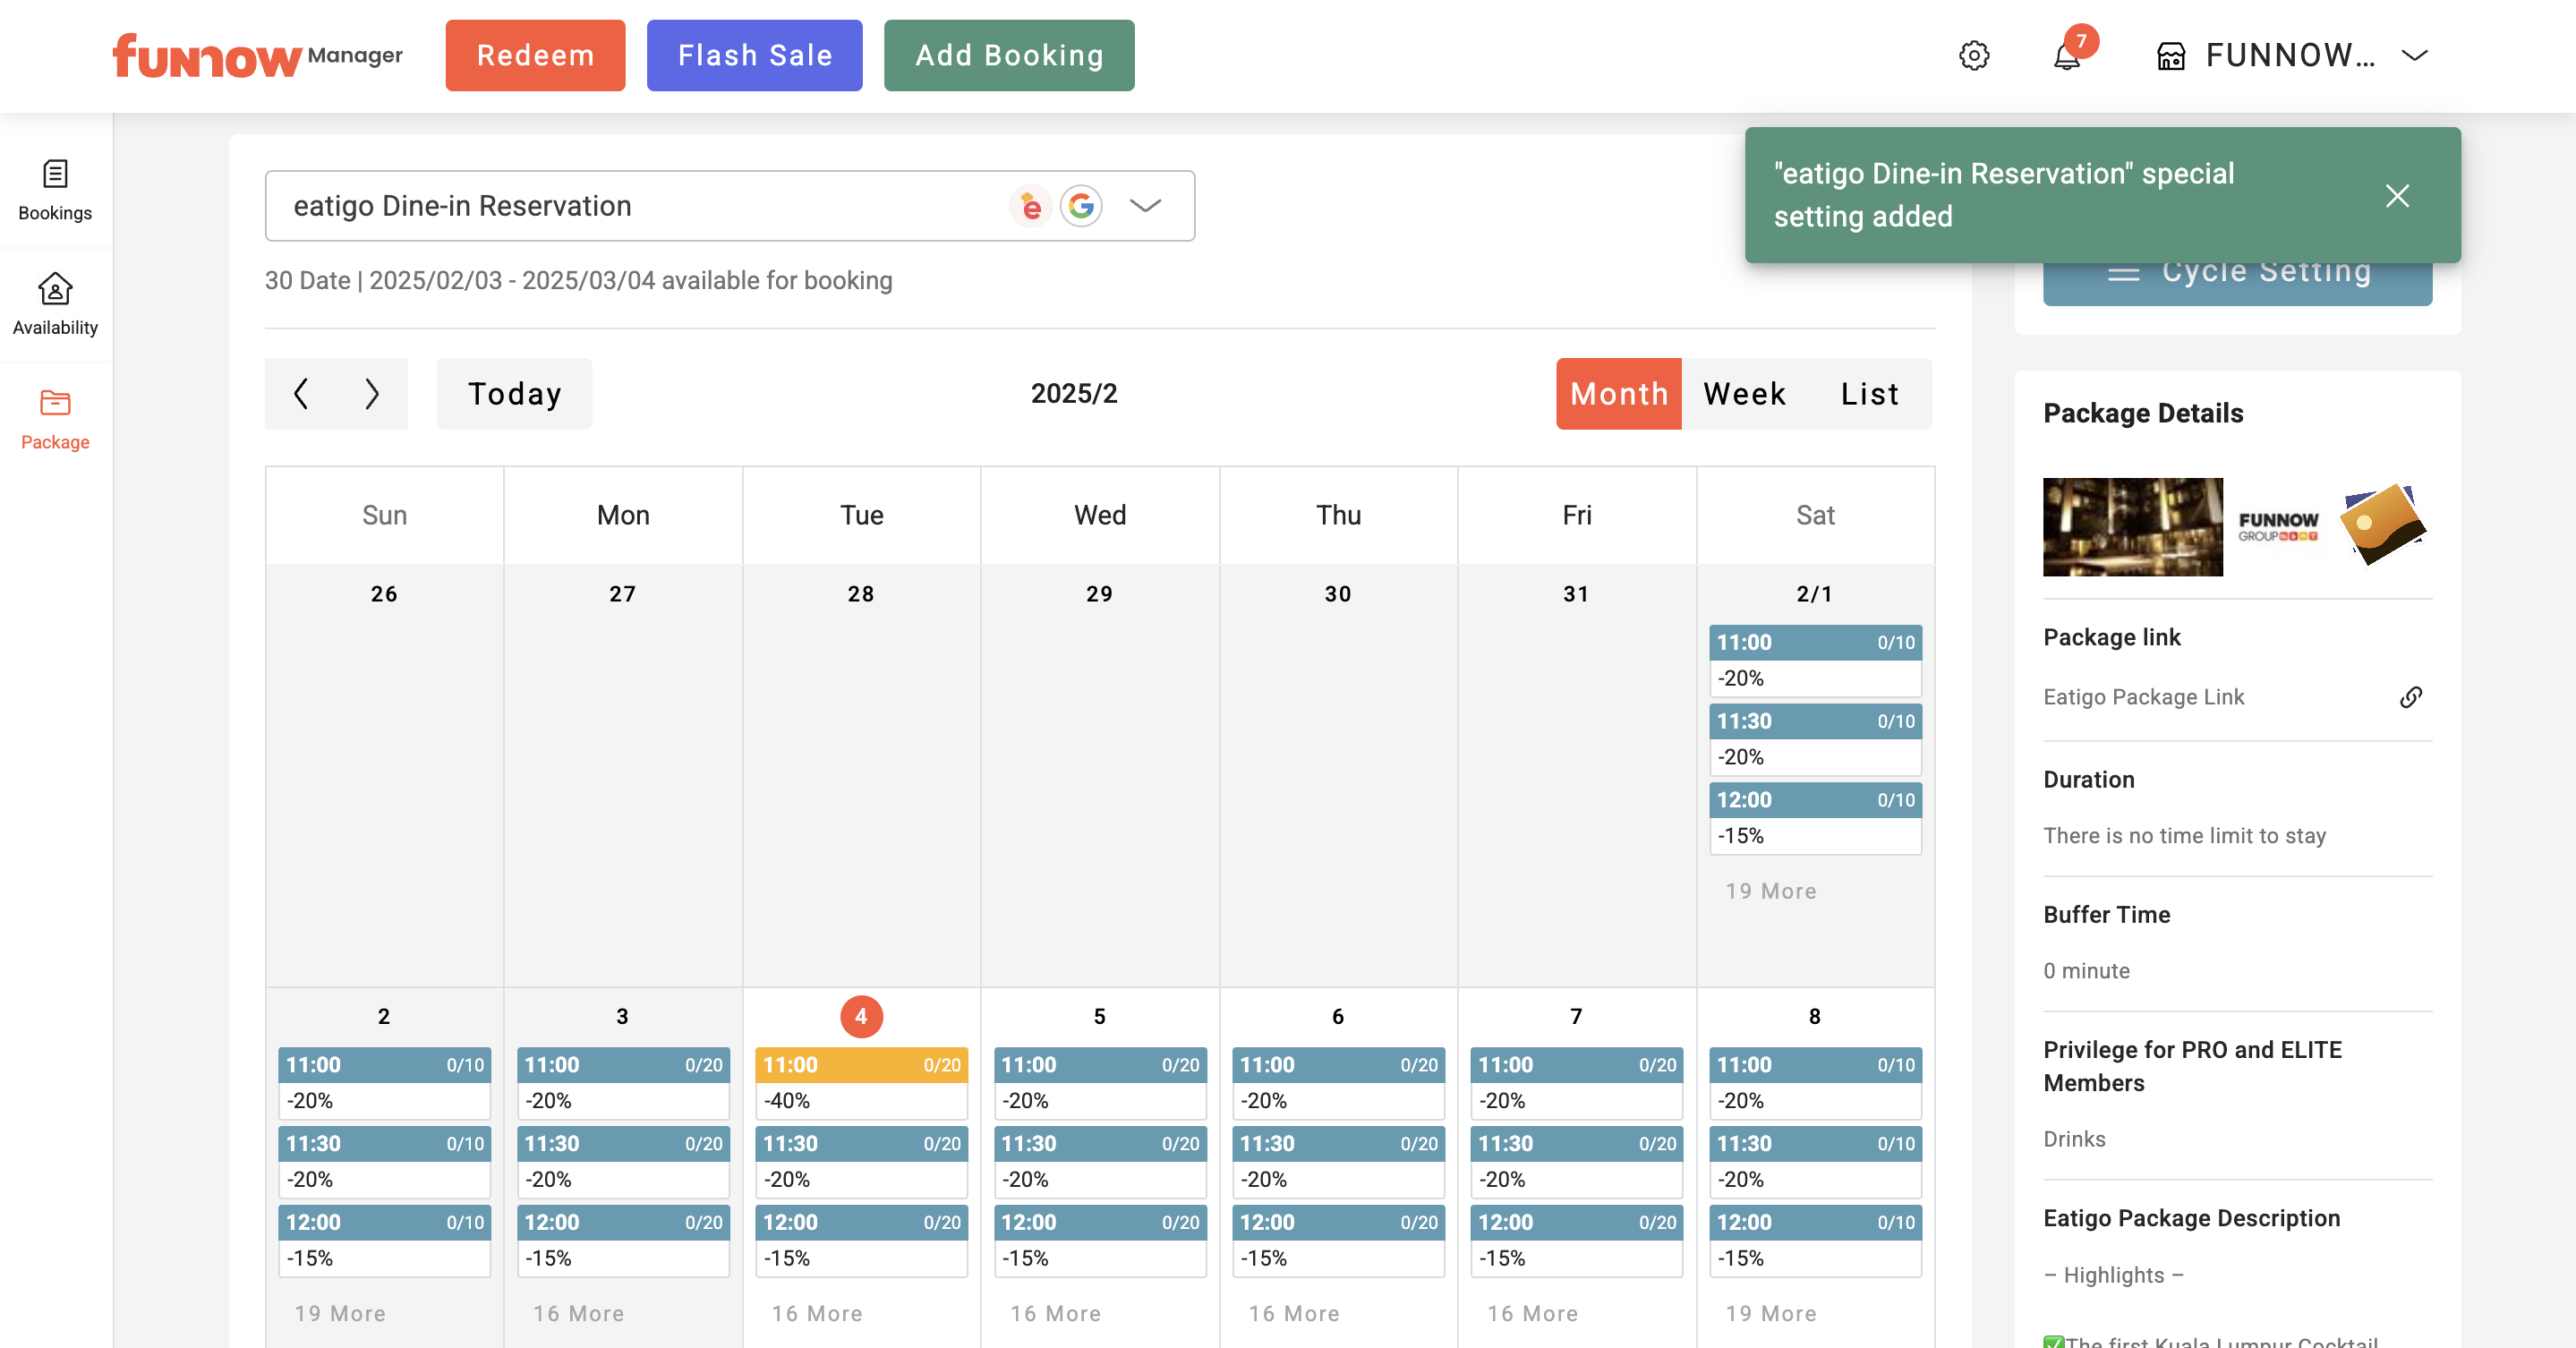2576x1348 pixels.
Task: Open the 11:00 slot on 2/1
Action: [x=1815, y=660]
